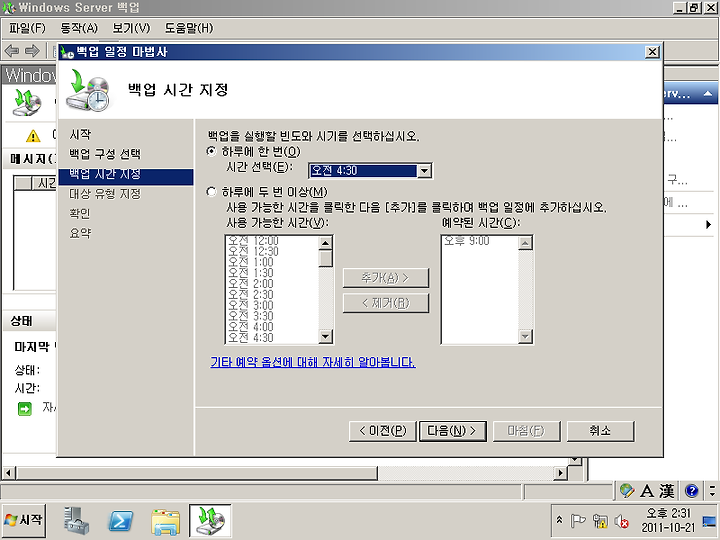Click the 다음(N) next button
The image size is (720, 540).
(x=453, y=431)
